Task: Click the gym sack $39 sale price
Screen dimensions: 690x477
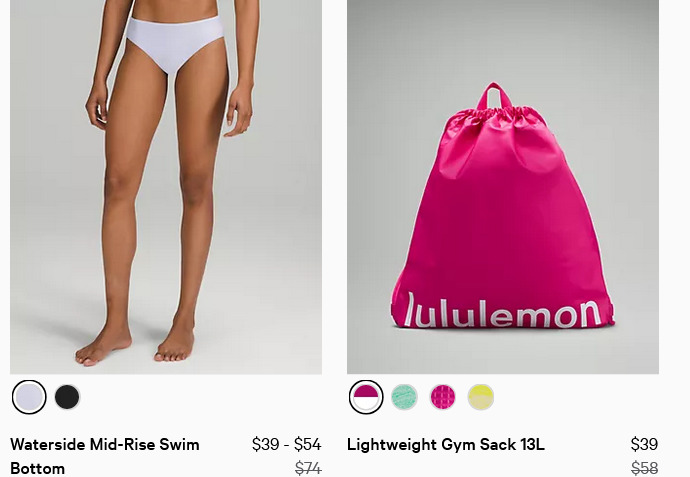Action: click(x=644, y=444)
